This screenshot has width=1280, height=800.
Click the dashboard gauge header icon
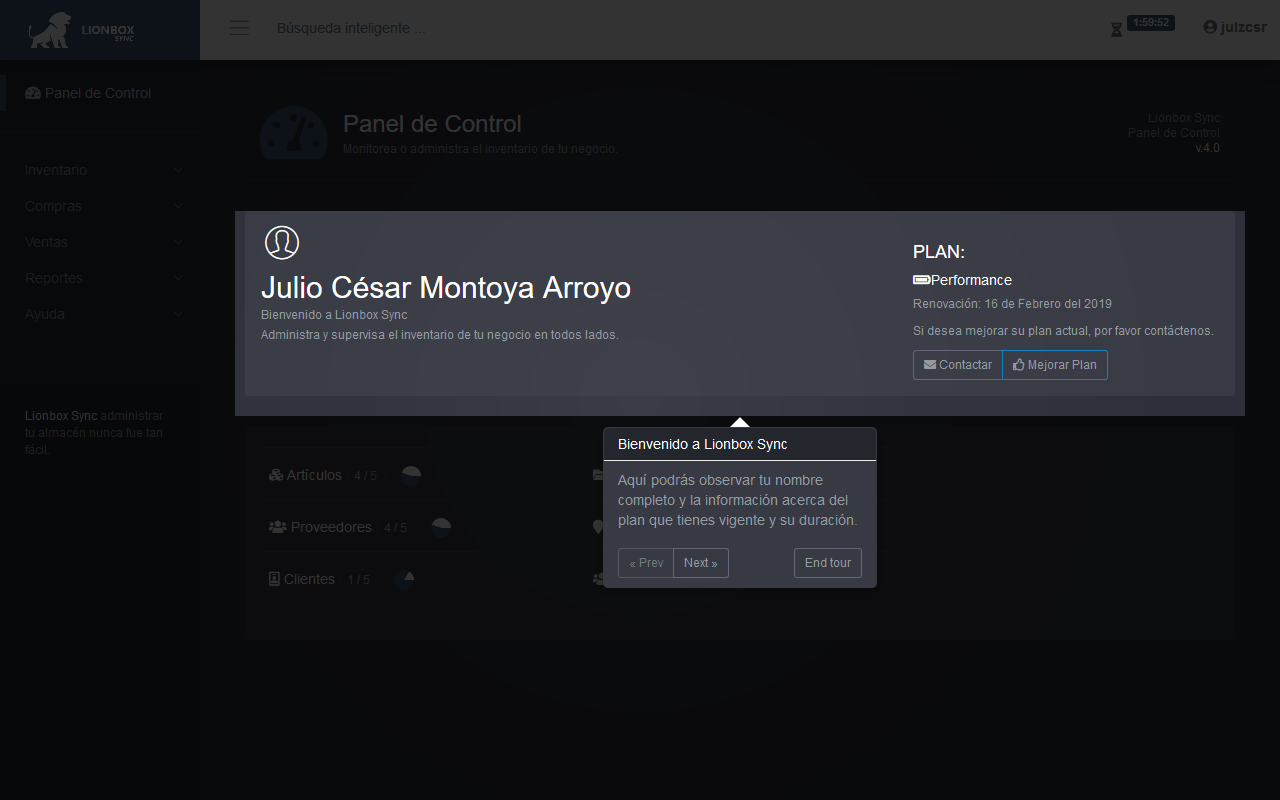click(293, 134)
